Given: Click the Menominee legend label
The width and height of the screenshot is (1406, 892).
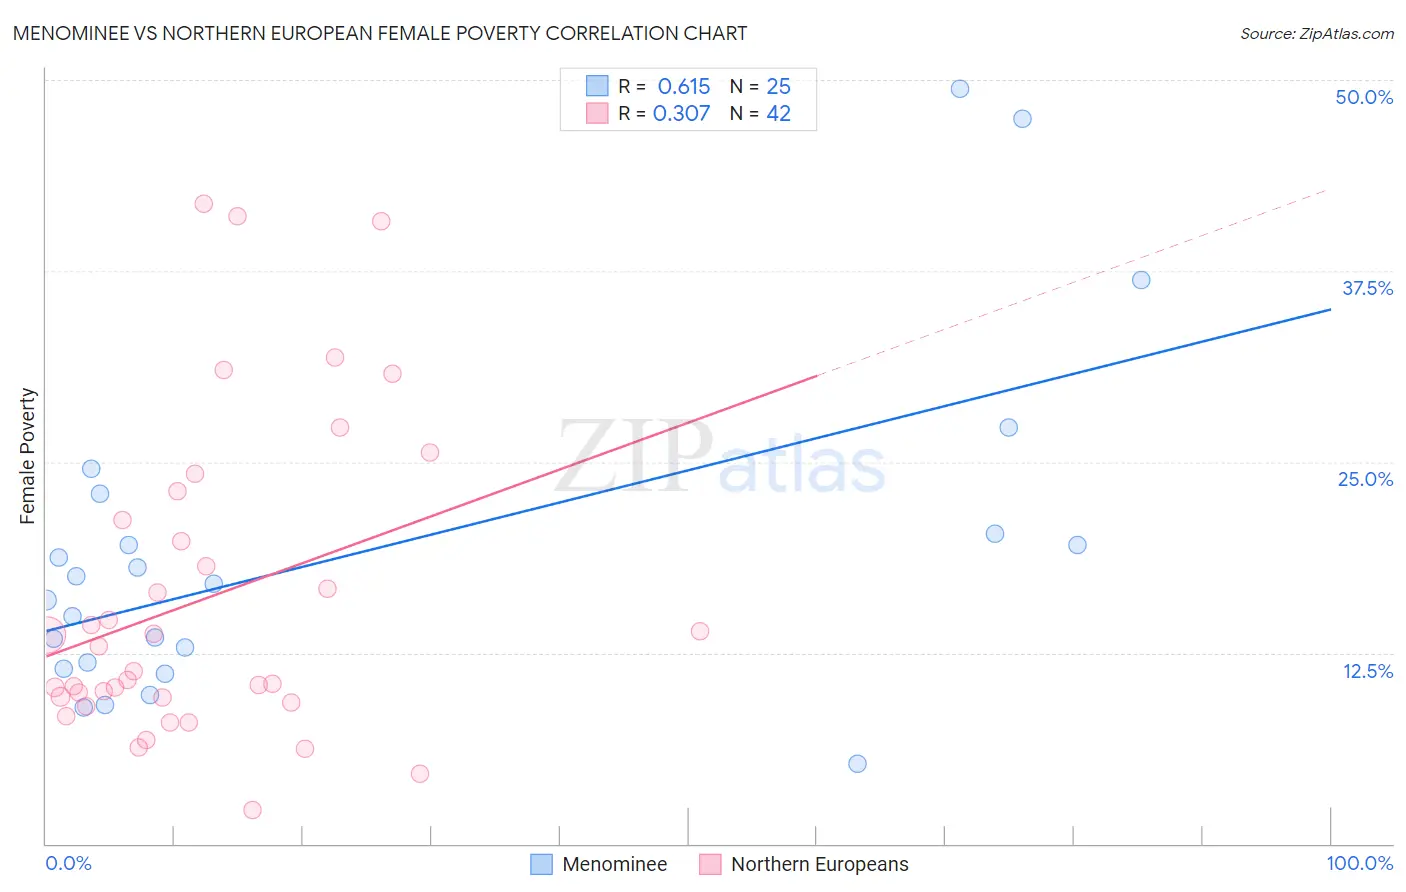Looking at the screenshot, I should 615,864.
